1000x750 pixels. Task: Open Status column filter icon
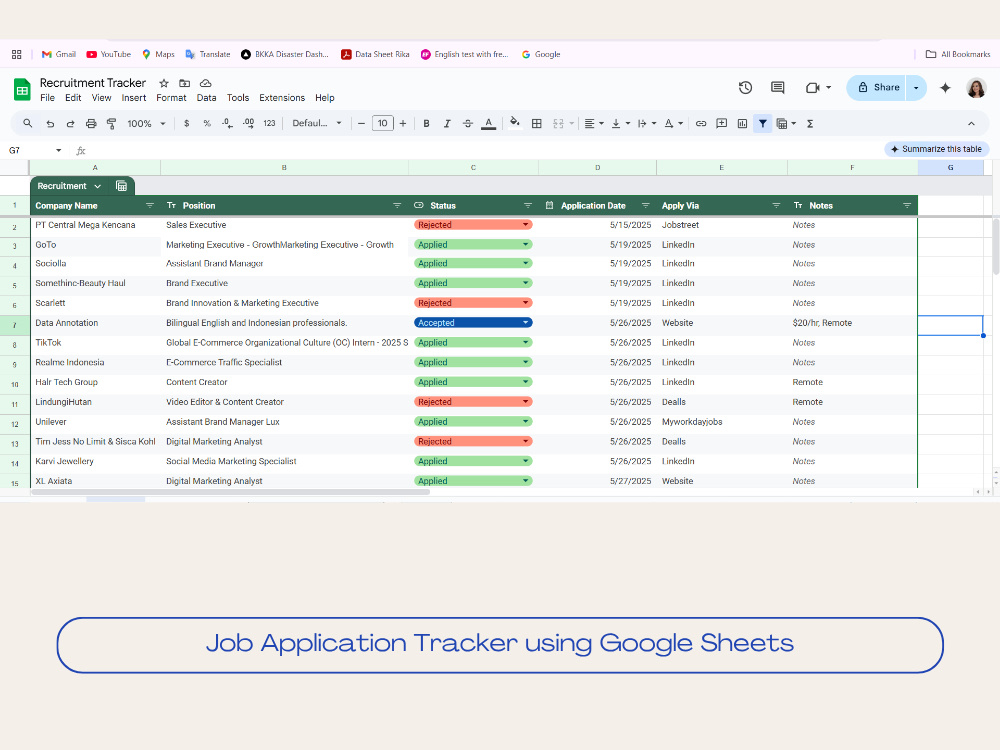(x=527, y=205)
